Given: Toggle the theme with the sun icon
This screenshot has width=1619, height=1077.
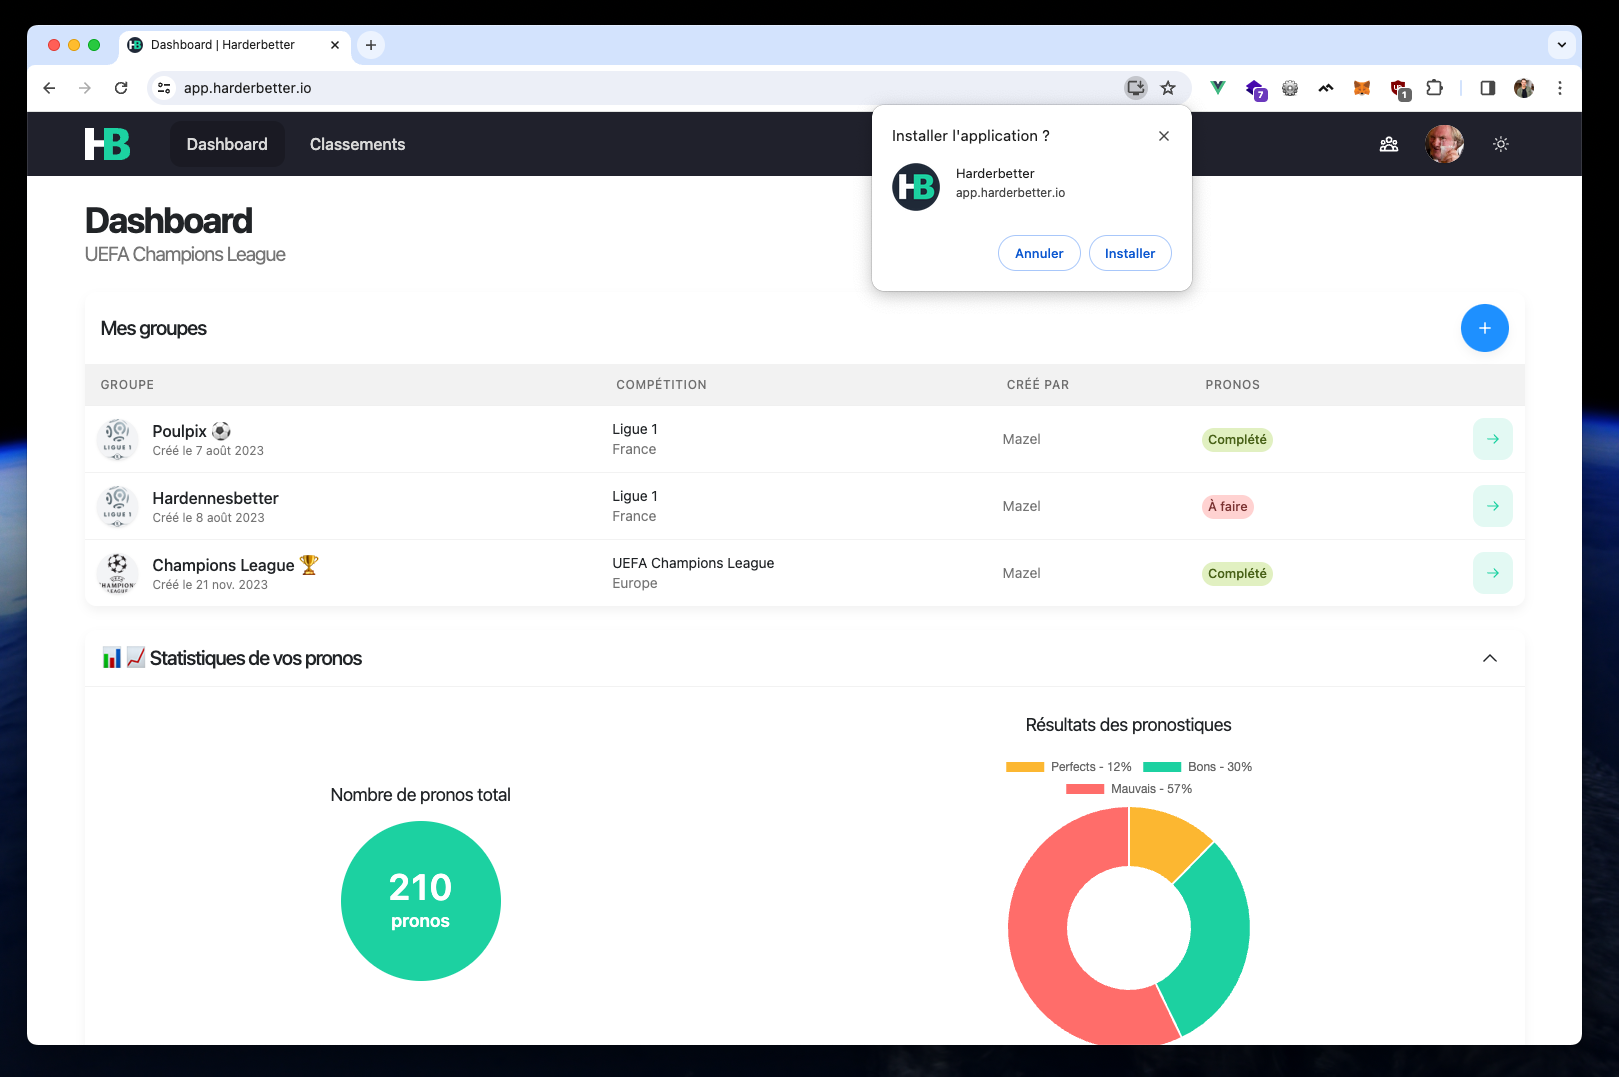Looking at the screenshot, I should point(1500,144).
